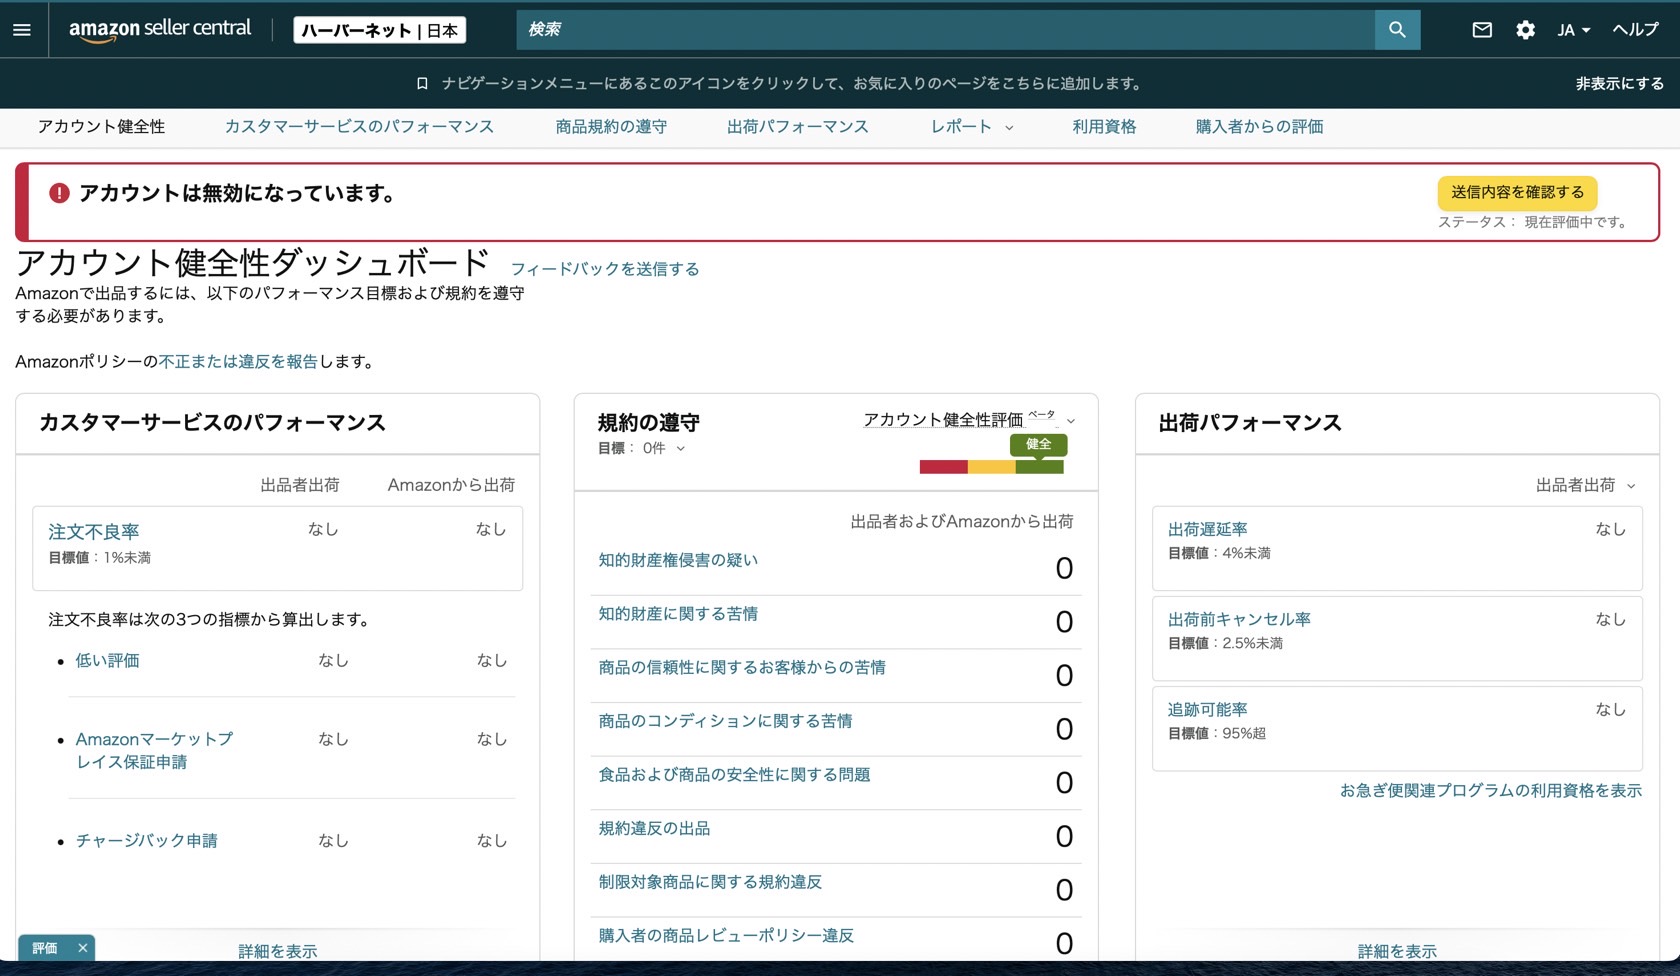The image size is (1680, 976).
Task: Open the 追跡可能率 link
Action: [x=1207, y=709]
